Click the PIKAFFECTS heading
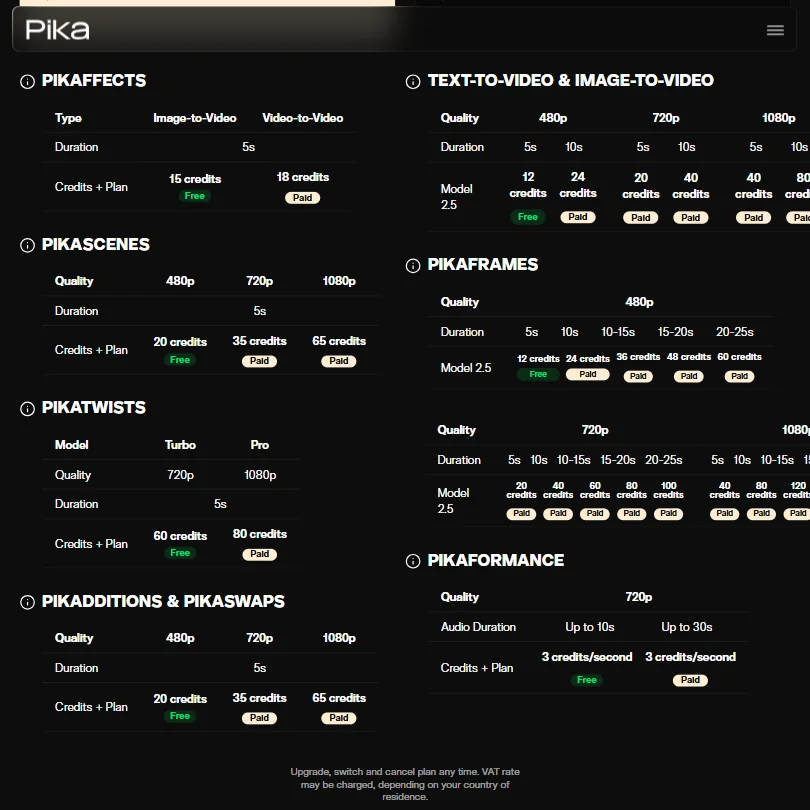Image resolution: width=810 pixels, height=810 pixels. click(x=94, y=81)
